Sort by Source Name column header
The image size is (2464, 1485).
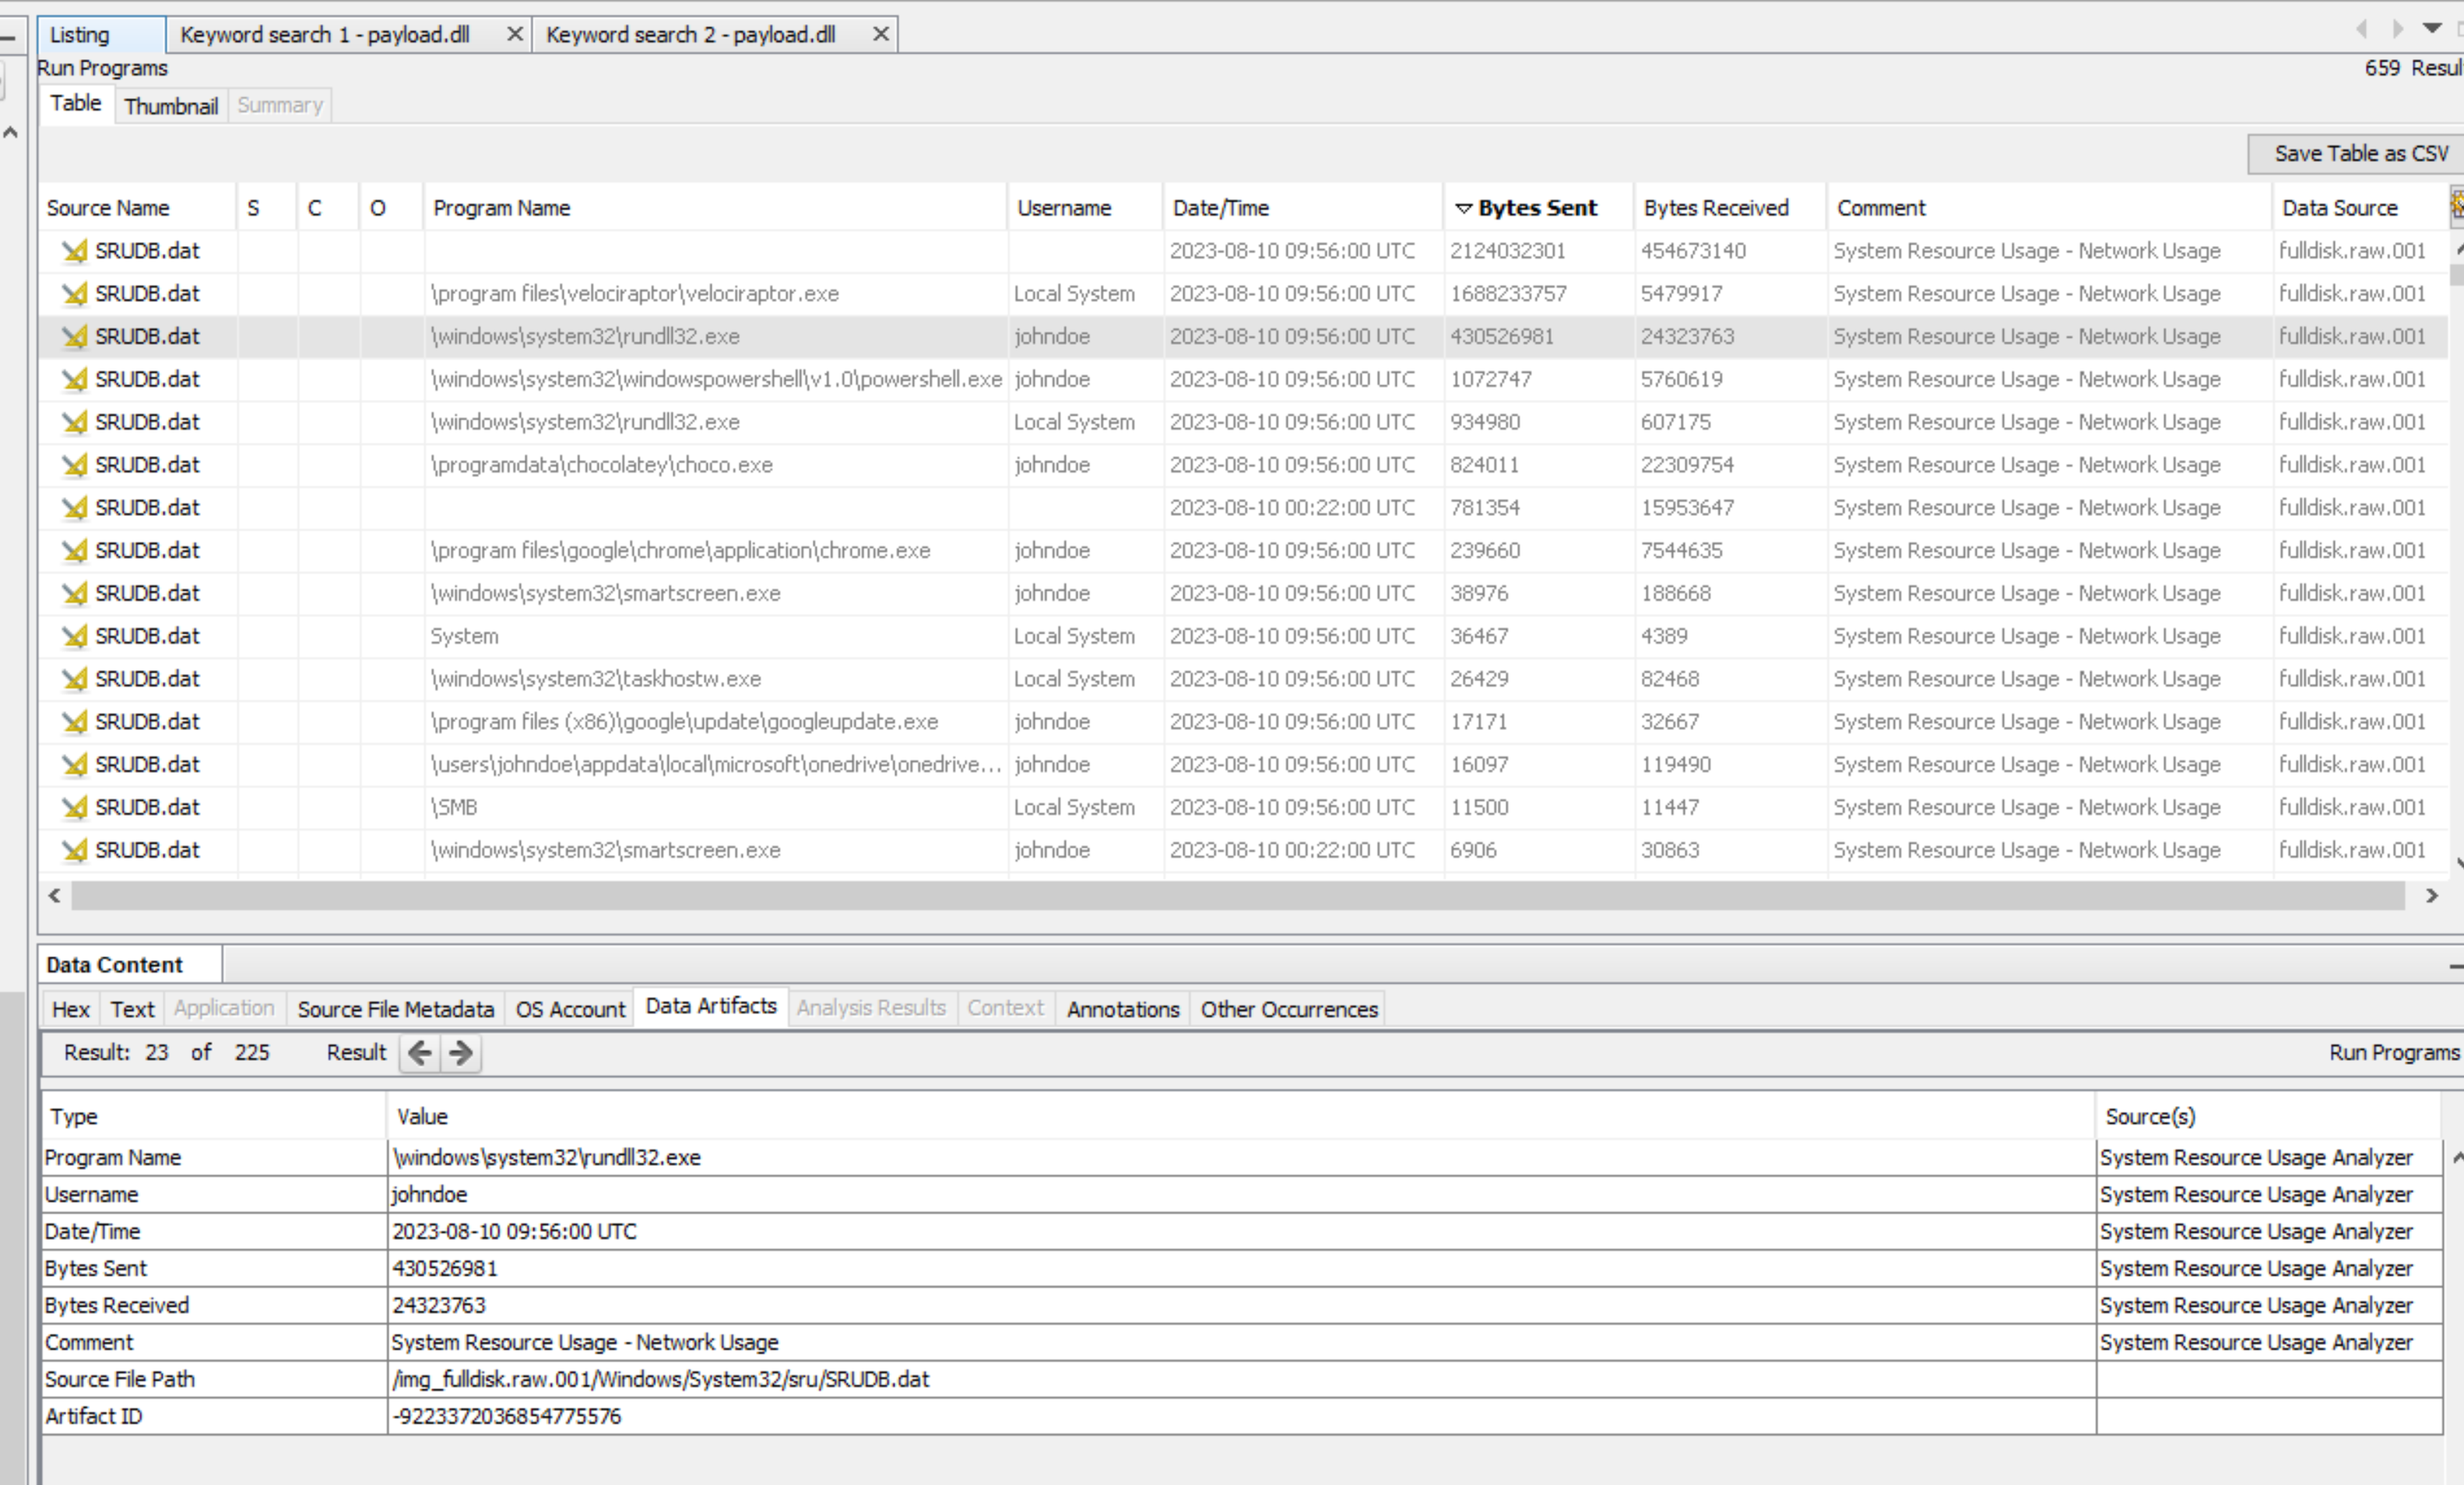tap(137, 208)
